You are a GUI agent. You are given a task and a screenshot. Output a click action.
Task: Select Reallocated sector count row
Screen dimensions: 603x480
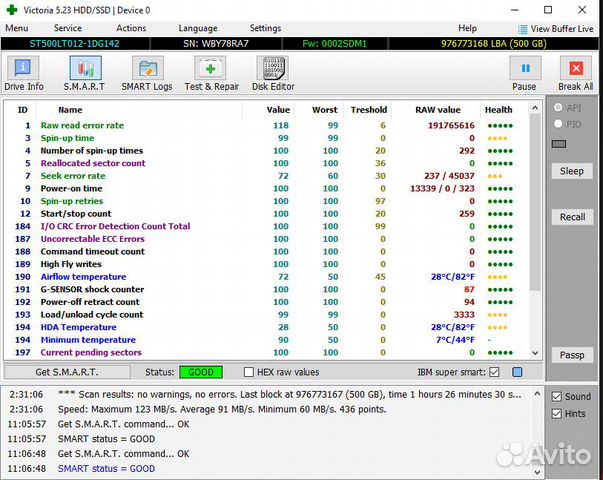(x=265, y=163)
